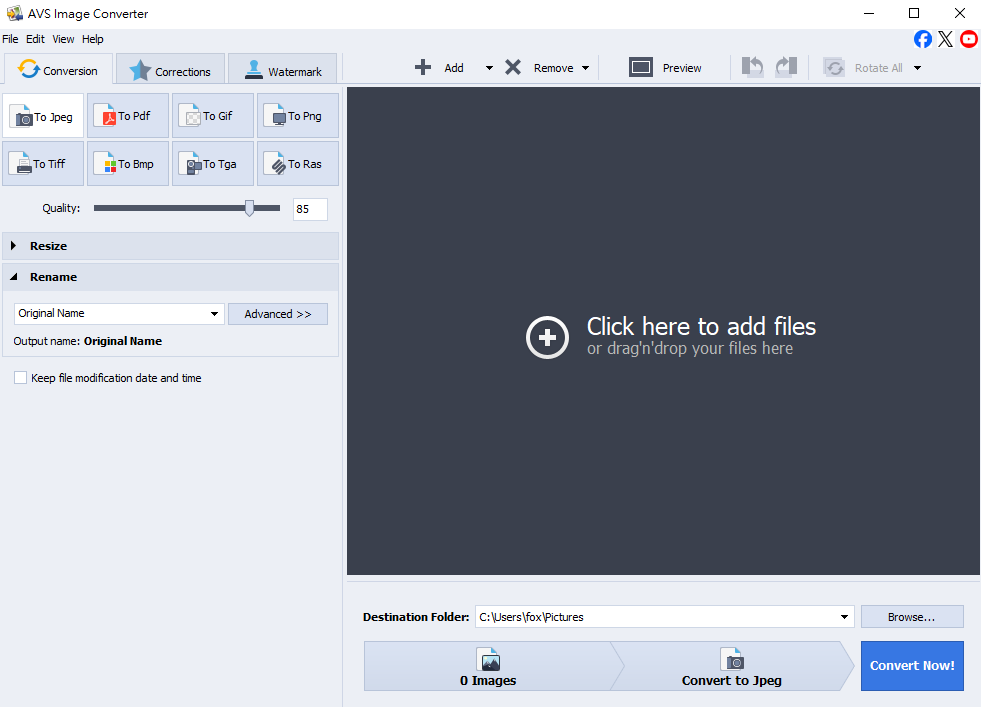
Task: Select the To Bmp format icon
Action: tap(127, 164)
